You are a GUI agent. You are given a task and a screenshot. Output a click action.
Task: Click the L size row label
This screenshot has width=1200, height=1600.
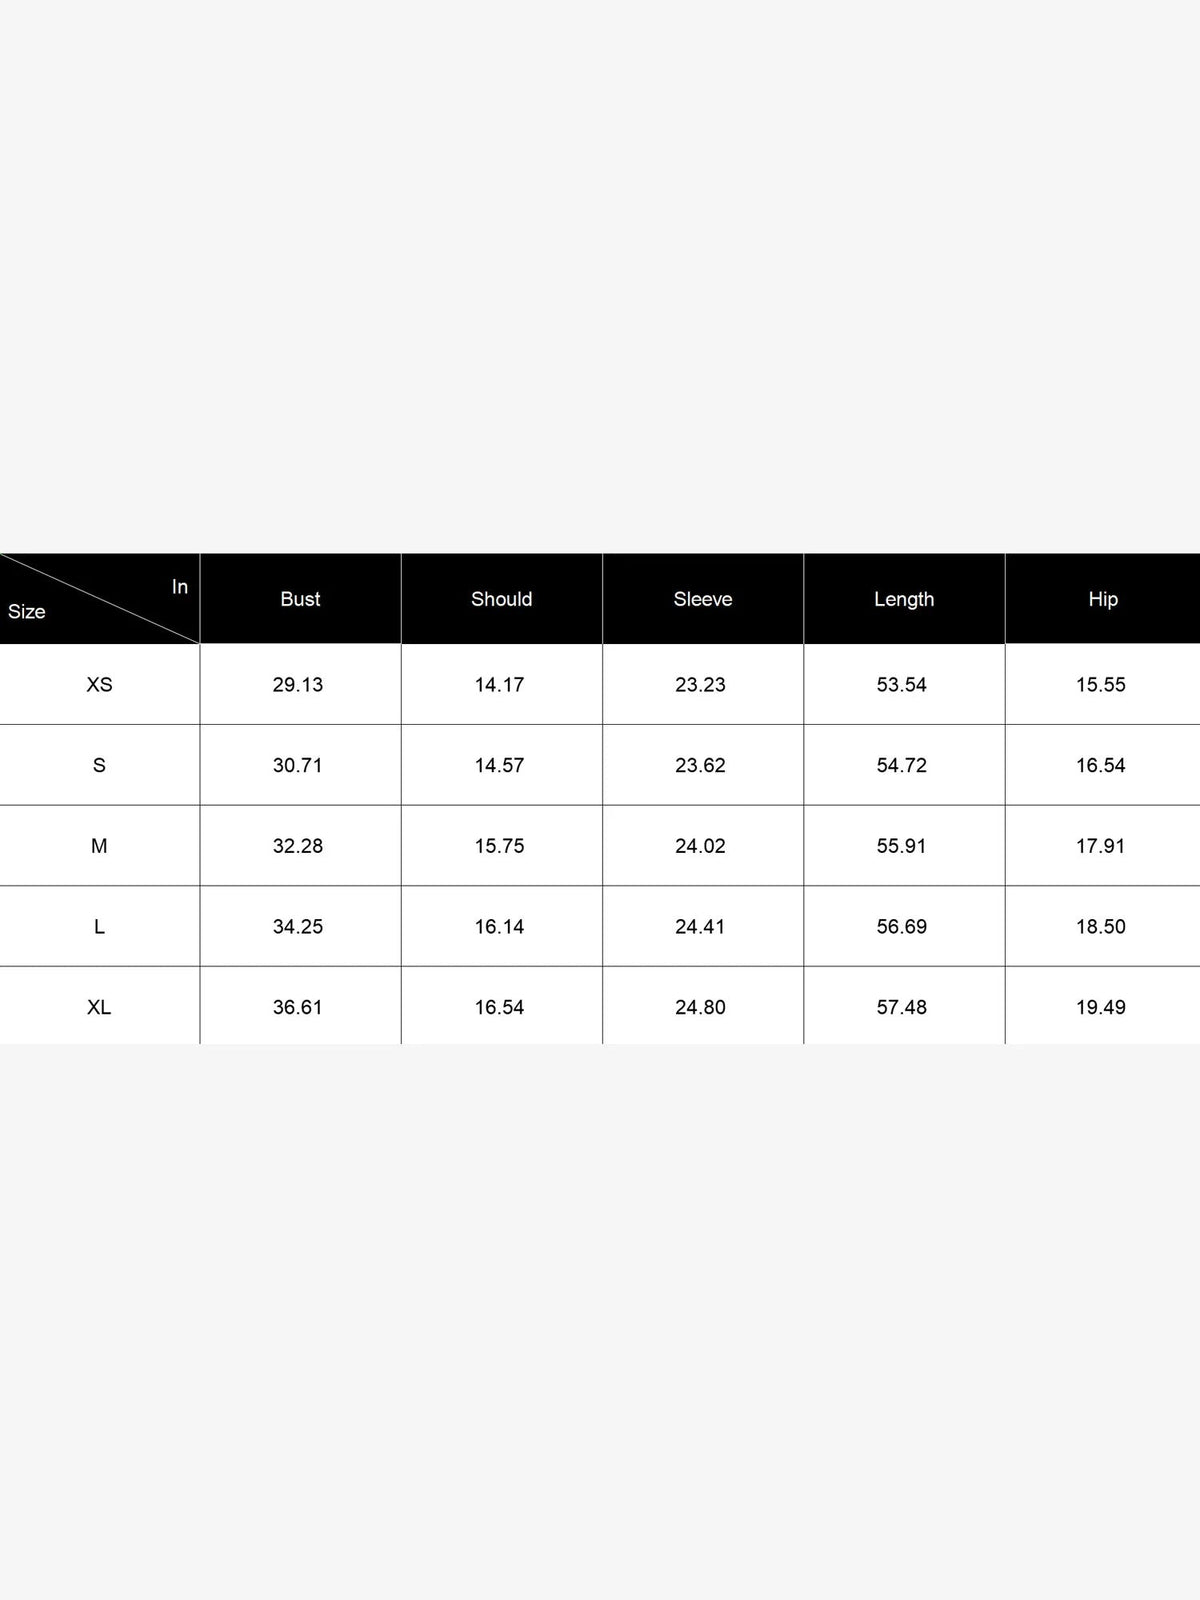tap(99, 927)
